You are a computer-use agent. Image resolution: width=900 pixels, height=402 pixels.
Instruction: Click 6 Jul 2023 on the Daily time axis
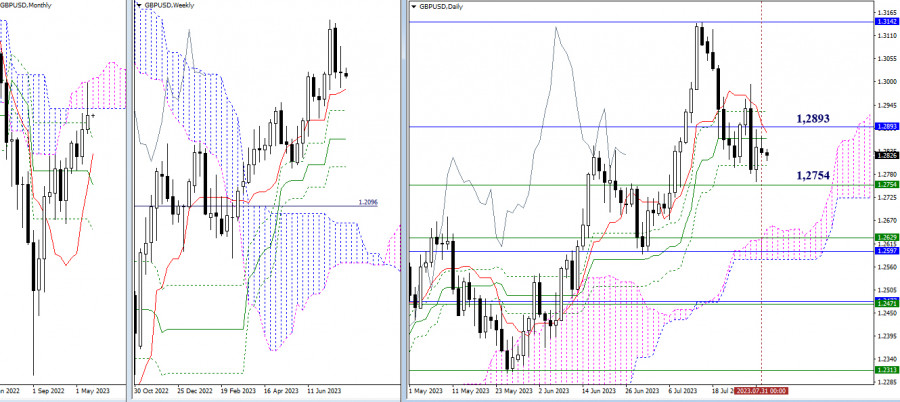[682, 391]
